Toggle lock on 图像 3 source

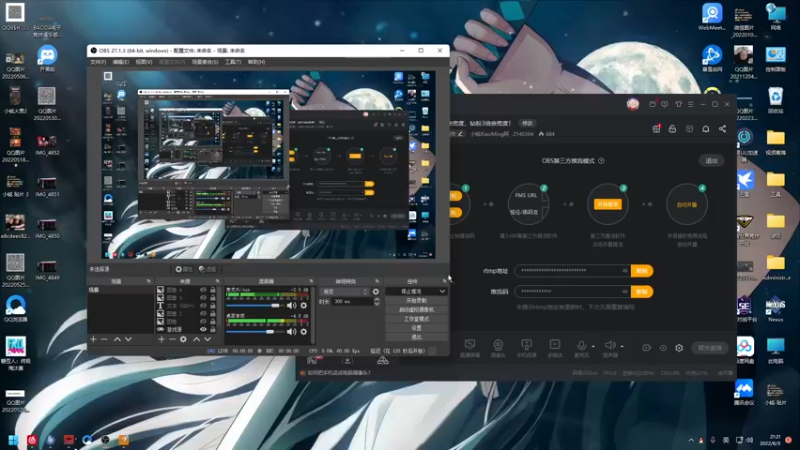click(x=213, y=298)
